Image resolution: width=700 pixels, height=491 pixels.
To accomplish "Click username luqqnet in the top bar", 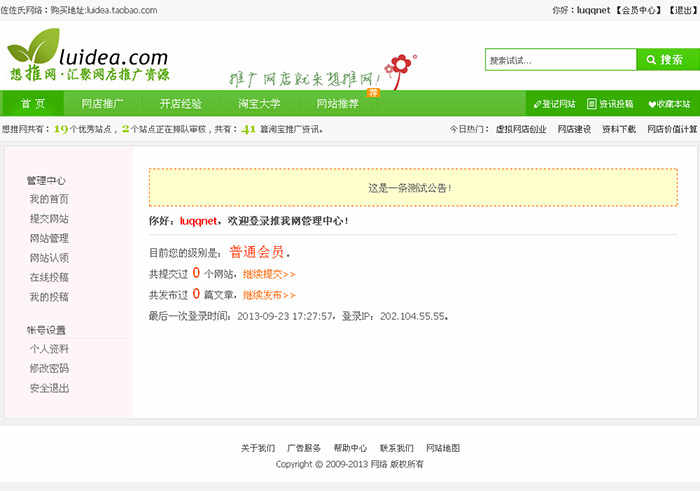I will [593, 10].
